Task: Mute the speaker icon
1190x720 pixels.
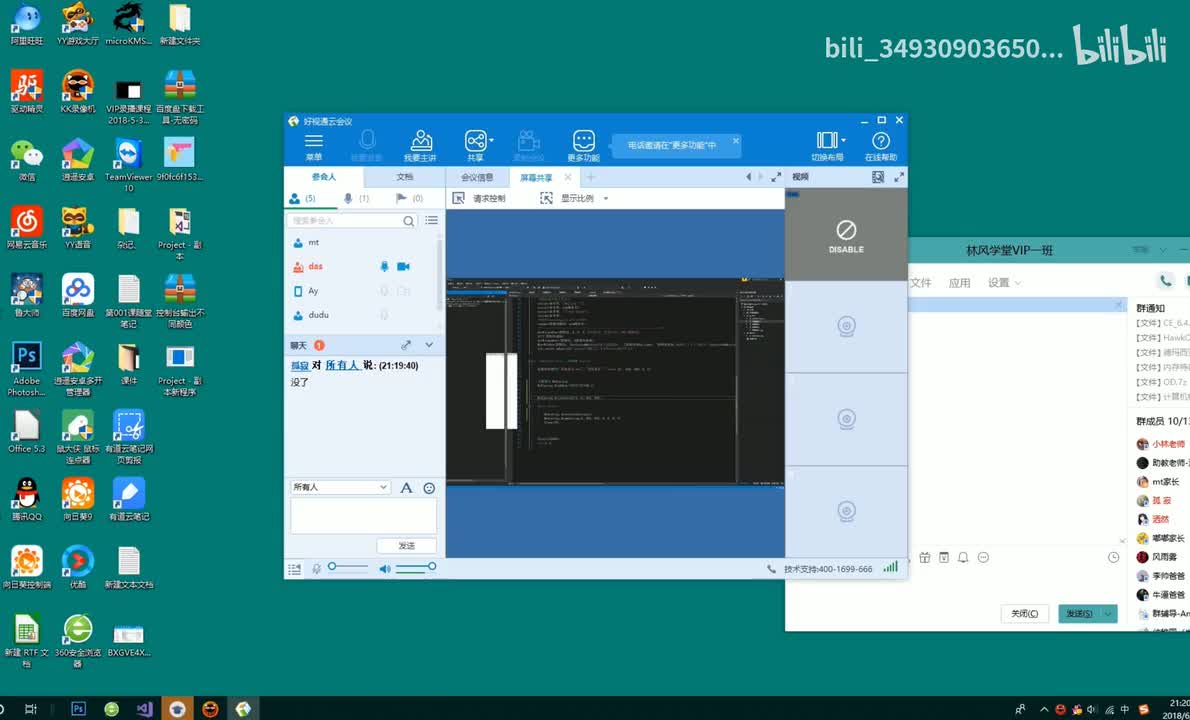Action: click(x=385, y=568)
